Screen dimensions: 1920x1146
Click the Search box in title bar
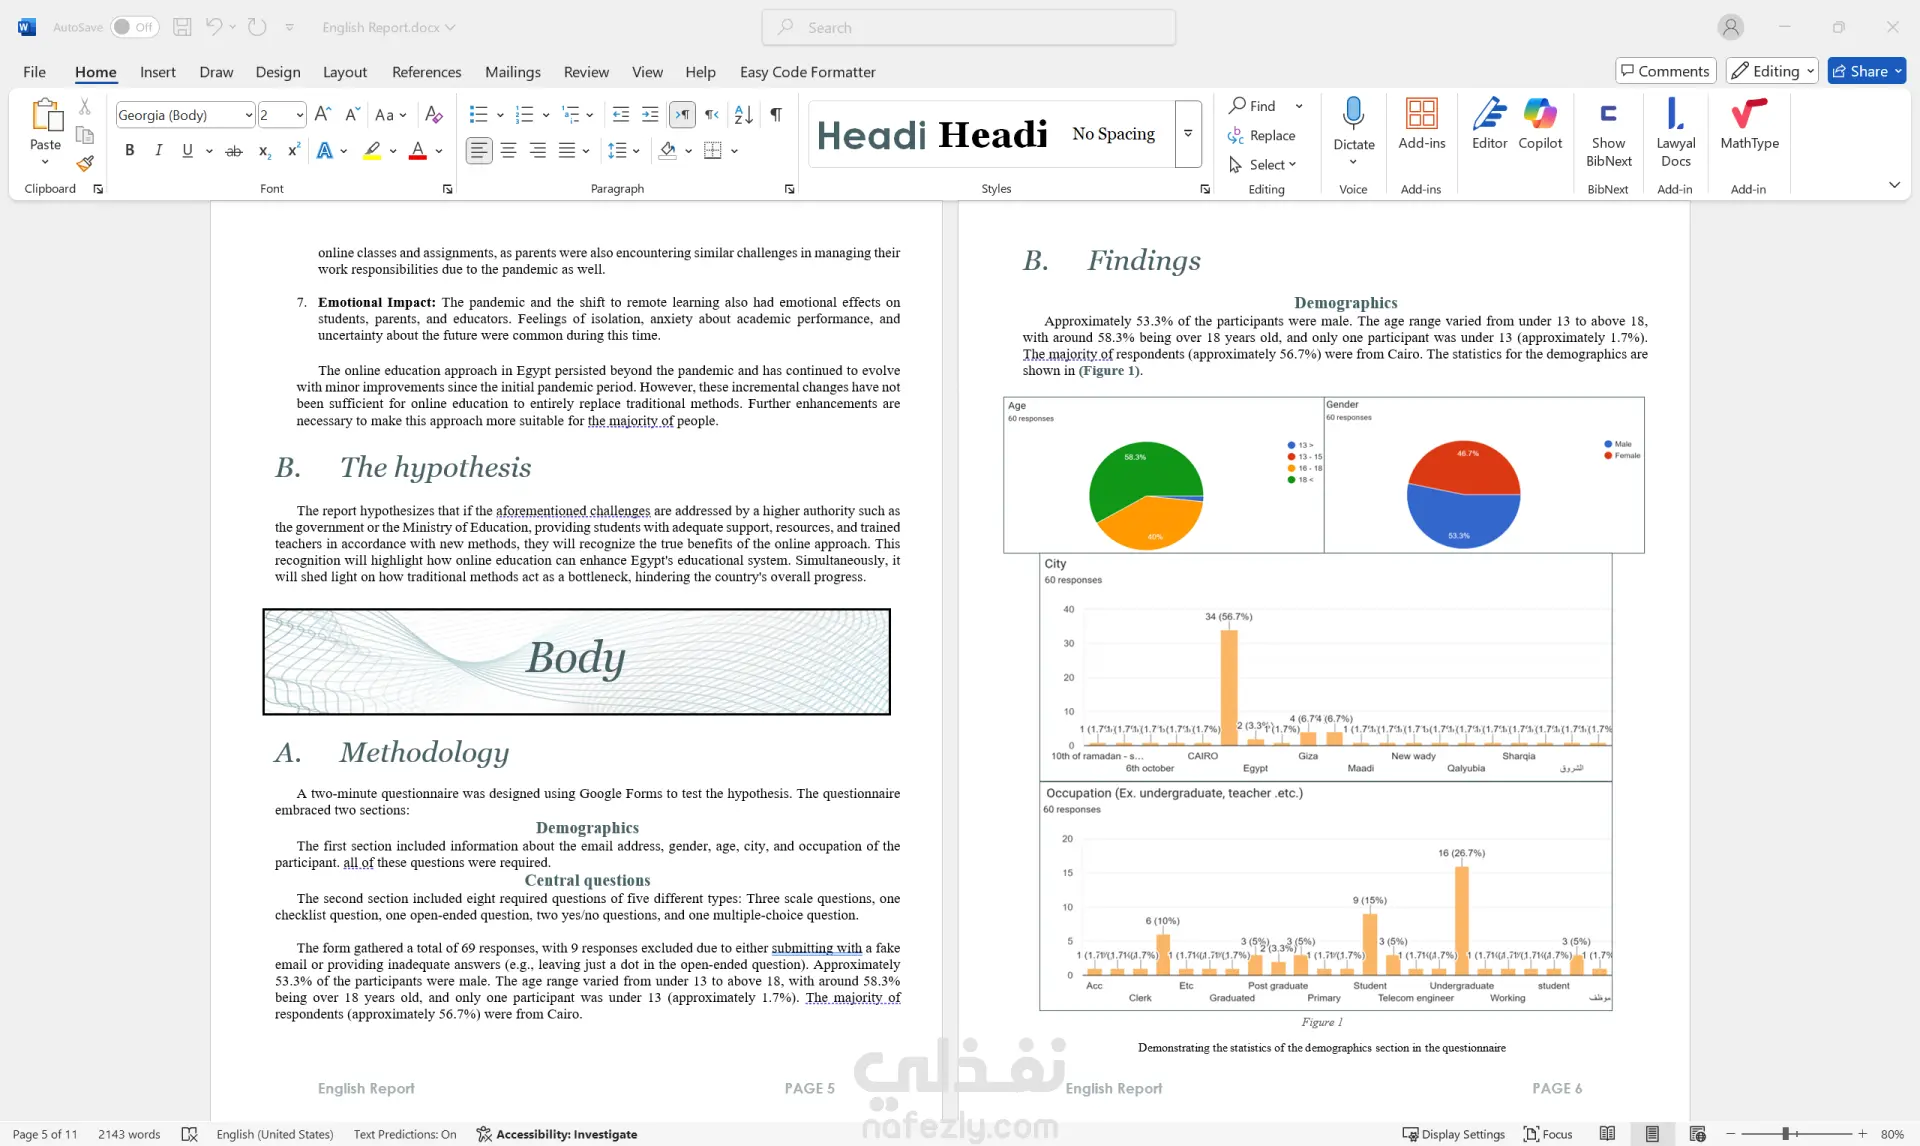(x=968, y=27)
